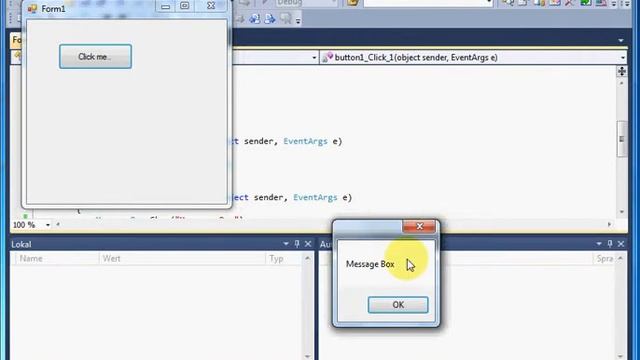640x360 pixels.
Task: Close the message box with the red X
Action: pyautogui.click(x=419, y=227)
